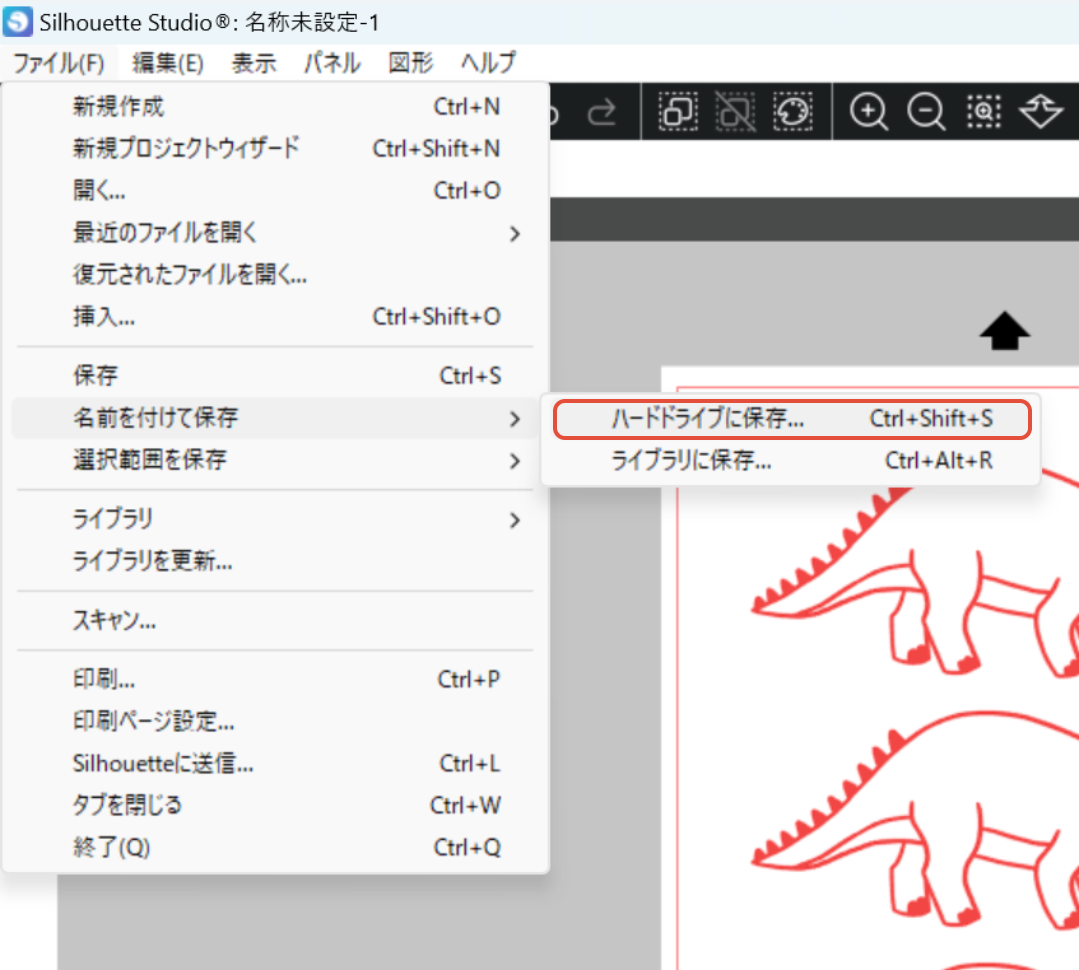Choose 新規プロジェクトウィザード menu entry
Screen dimensions: 1079x970
pyautogui.click(x=275, y=149)
